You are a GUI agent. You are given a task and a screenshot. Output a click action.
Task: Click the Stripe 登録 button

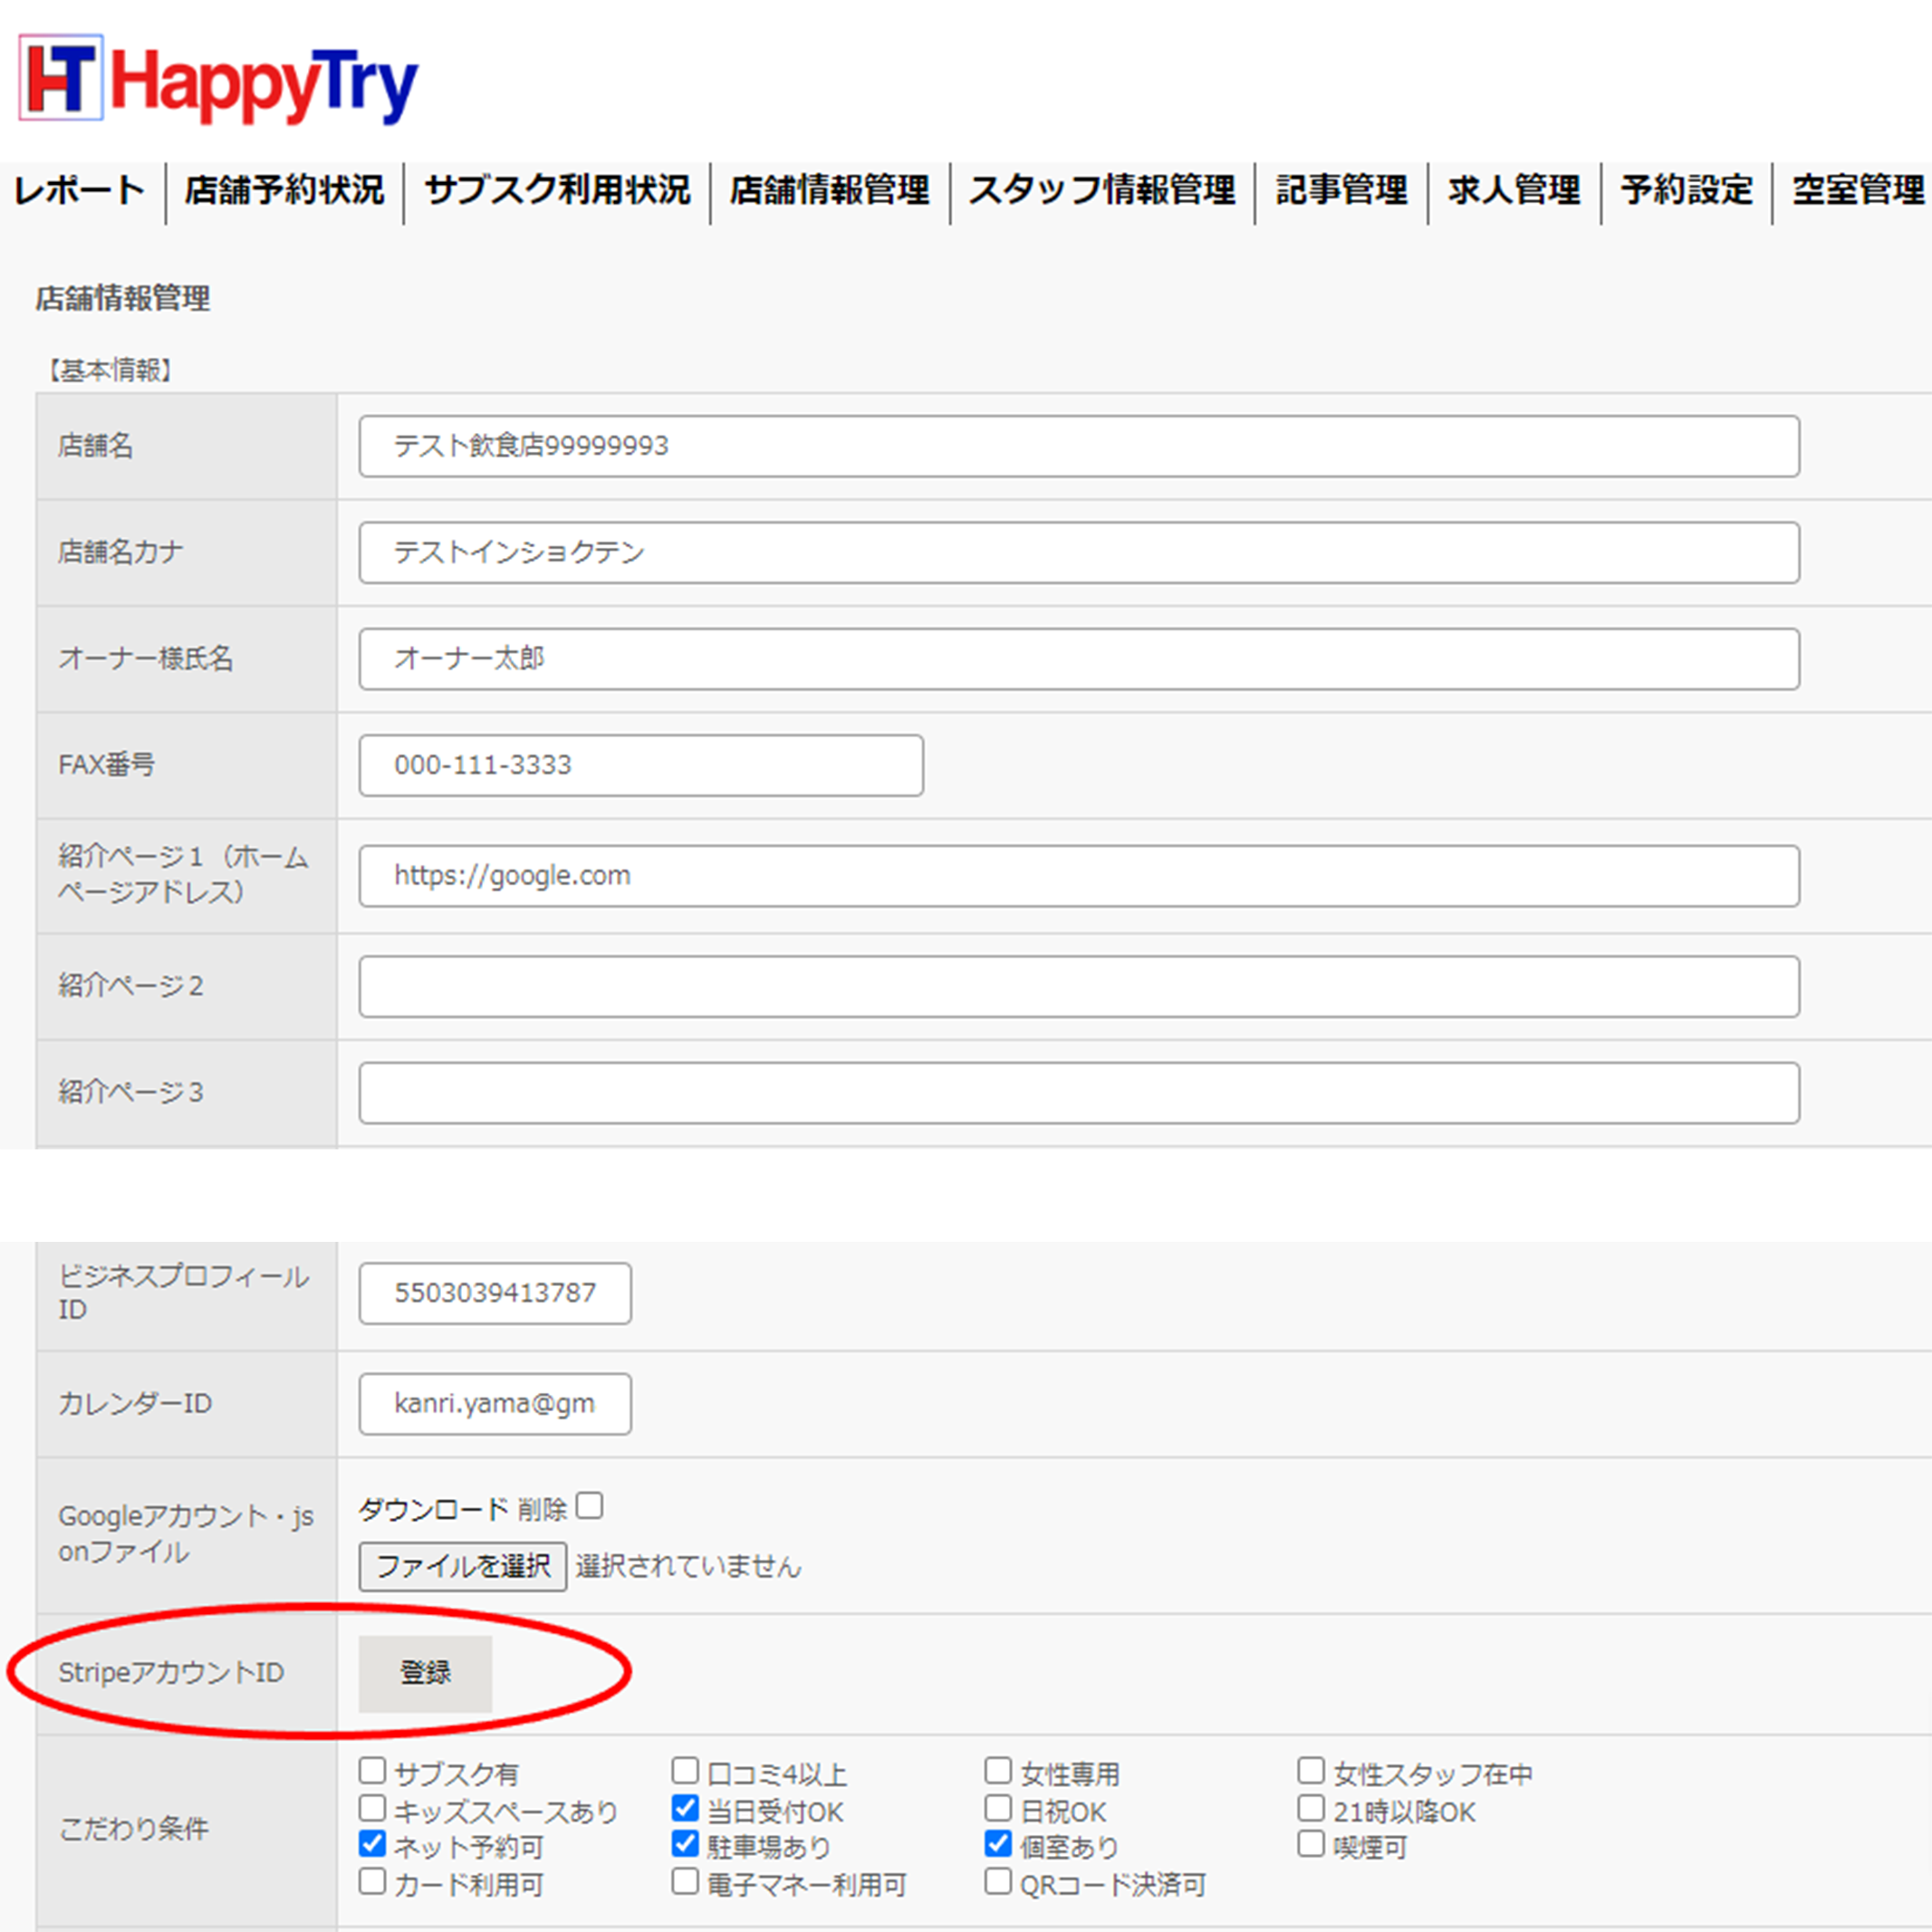pyautogui.click(x=425, y=1672)
